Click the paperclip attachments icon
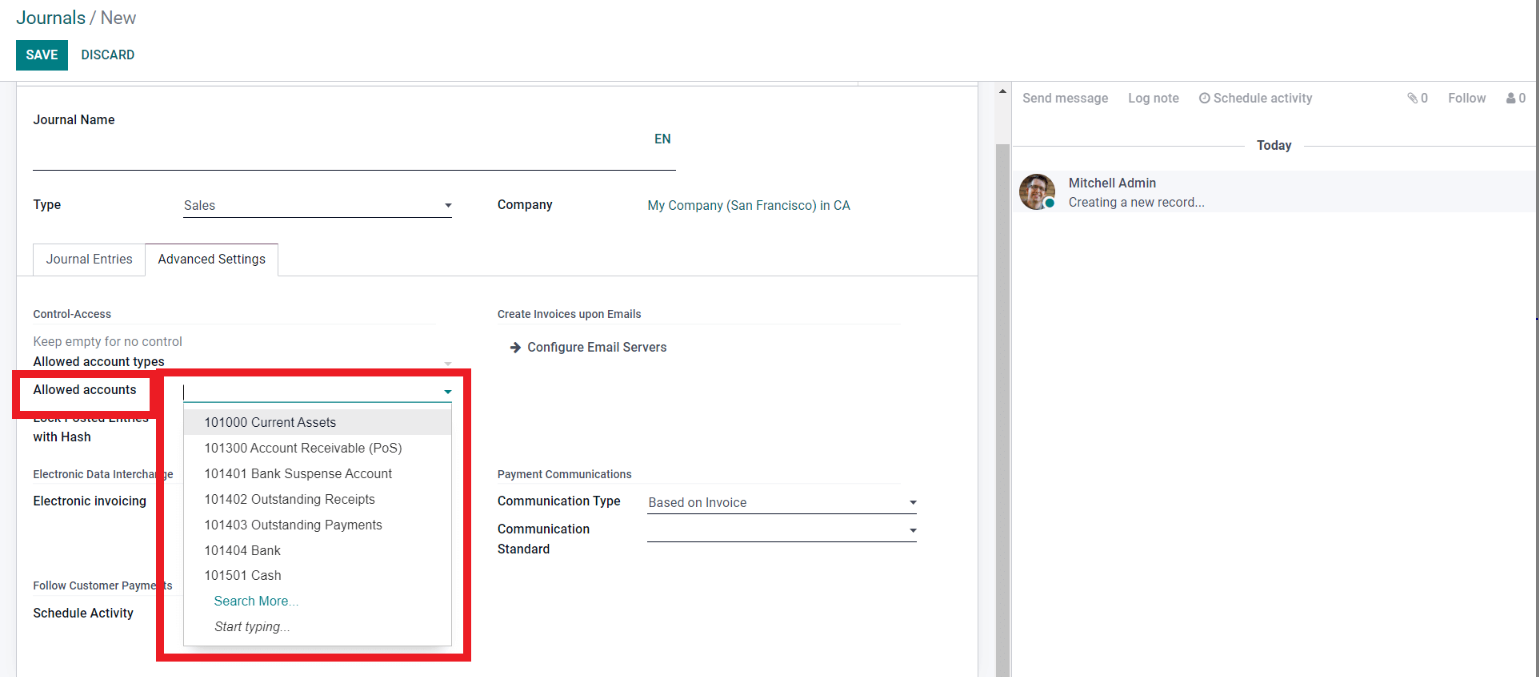 [1412, 98]
